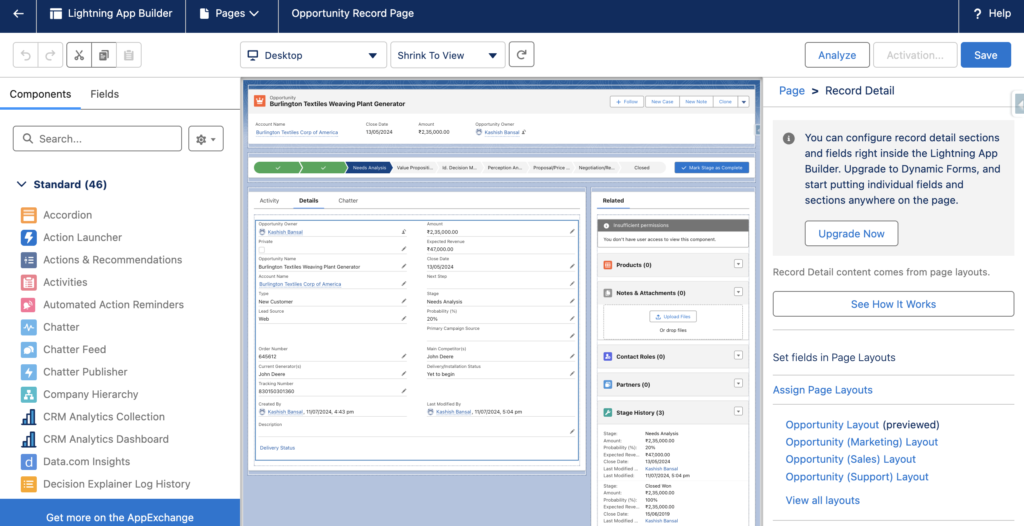
Task: Open the Pages menu dropdown
Action: [x=229, y=14]
